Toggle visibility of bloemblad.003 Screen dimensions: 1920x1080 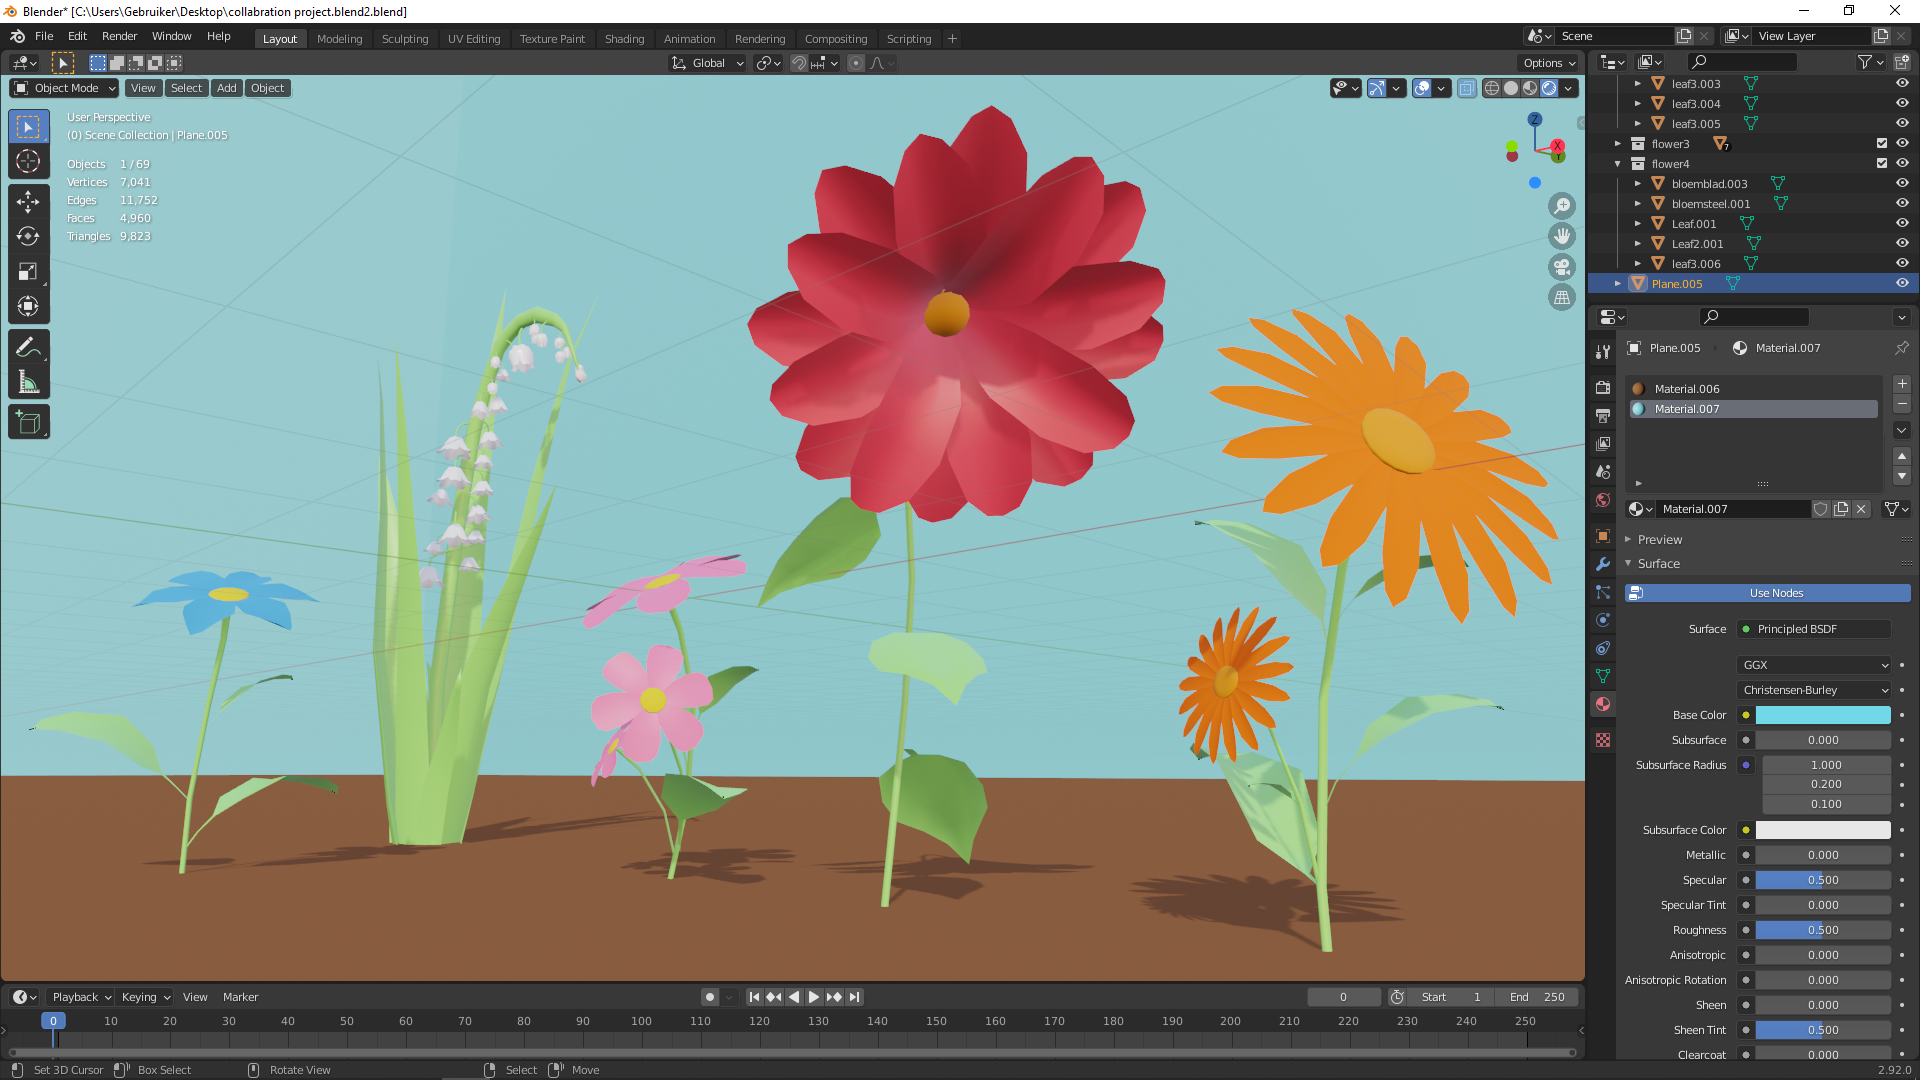[x=1902, y=184]
